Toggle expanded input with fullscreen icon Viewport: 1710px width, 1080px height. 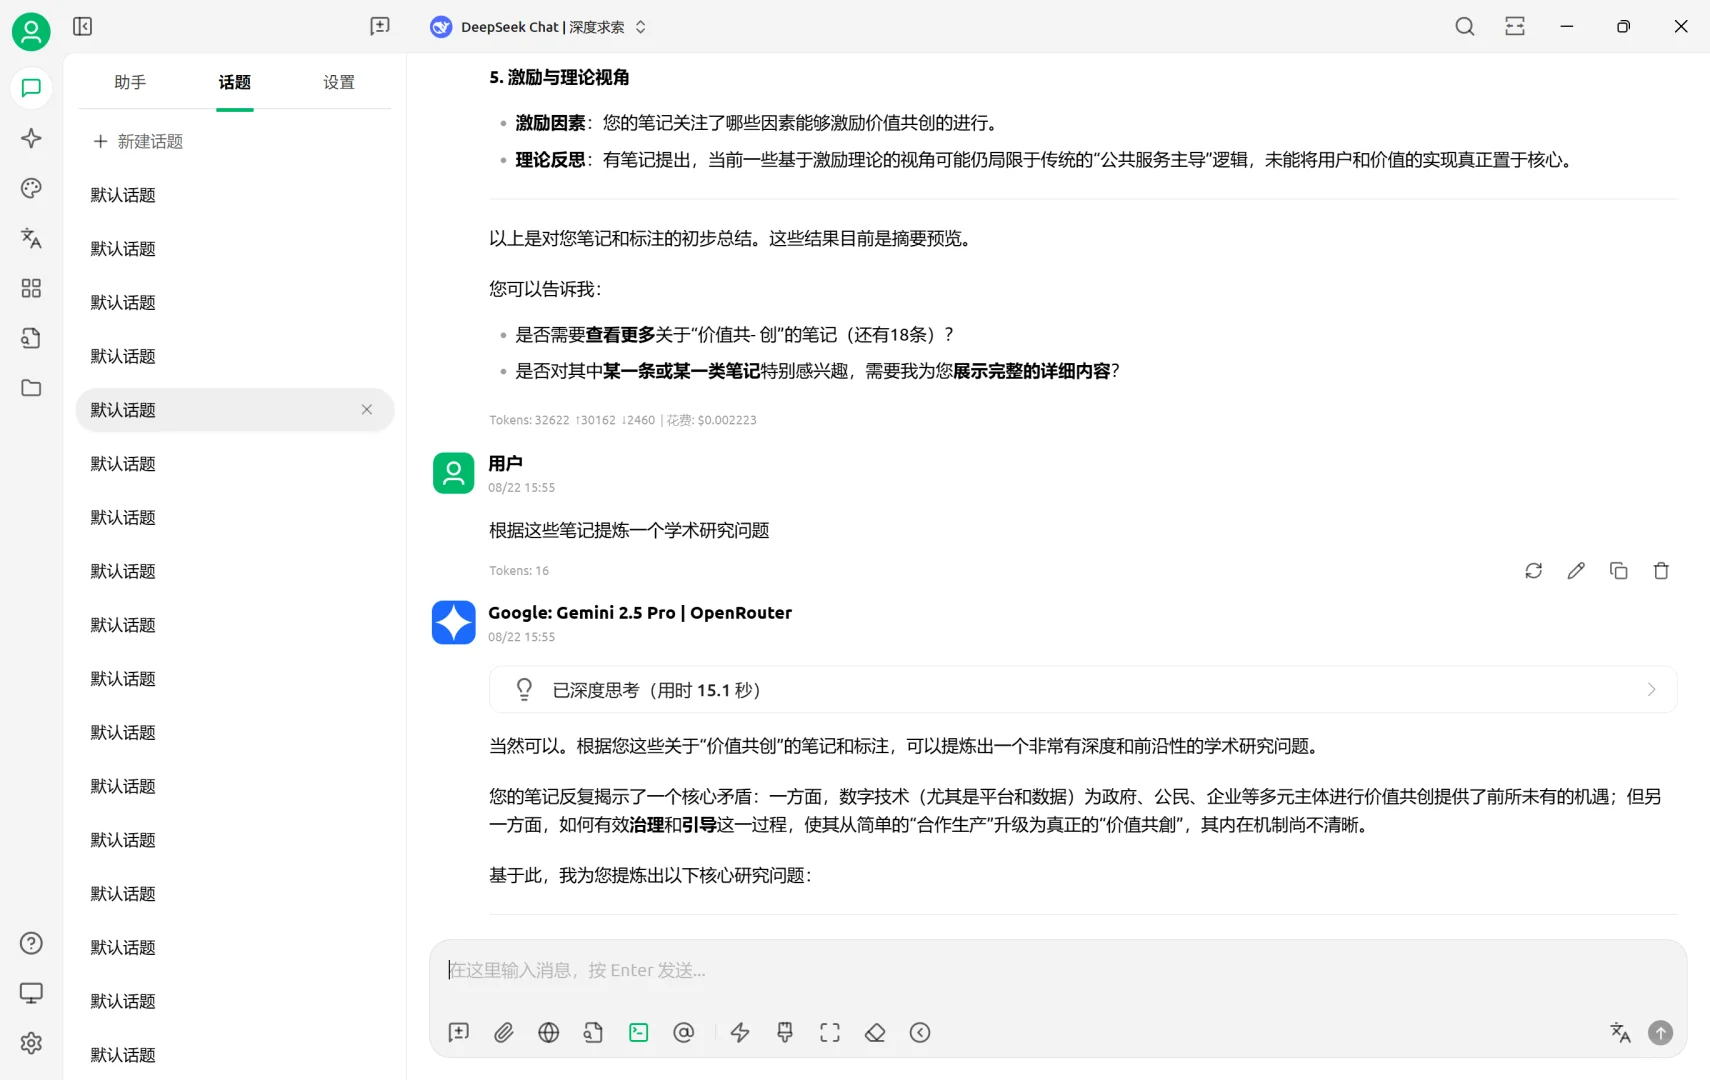830,1032
